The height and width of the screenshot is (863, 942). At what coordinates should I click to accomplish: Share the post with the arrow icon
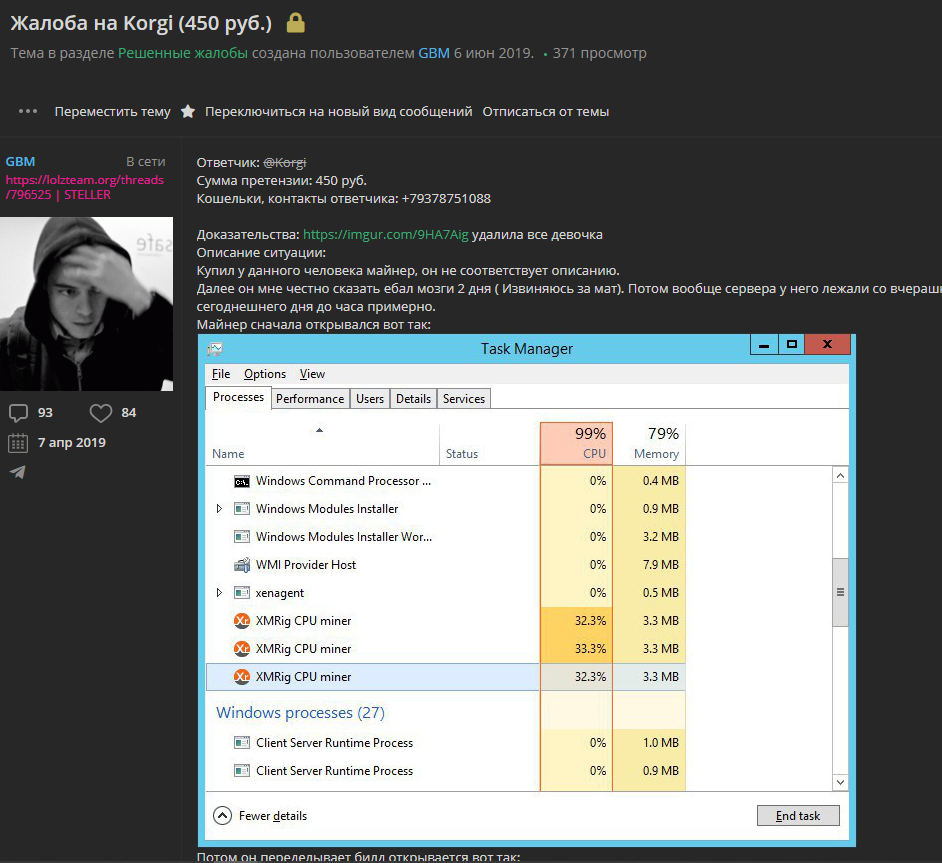(18, 472)
